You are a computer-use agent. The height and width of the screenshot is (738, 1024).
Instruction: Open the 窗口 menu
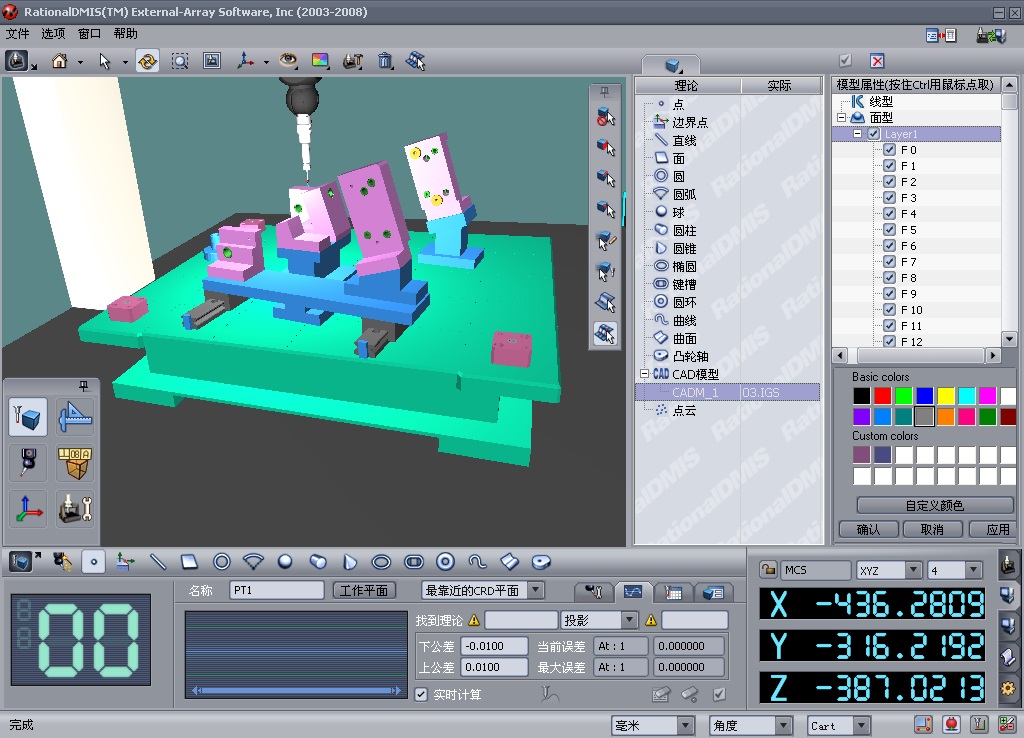tap(89, 34)
